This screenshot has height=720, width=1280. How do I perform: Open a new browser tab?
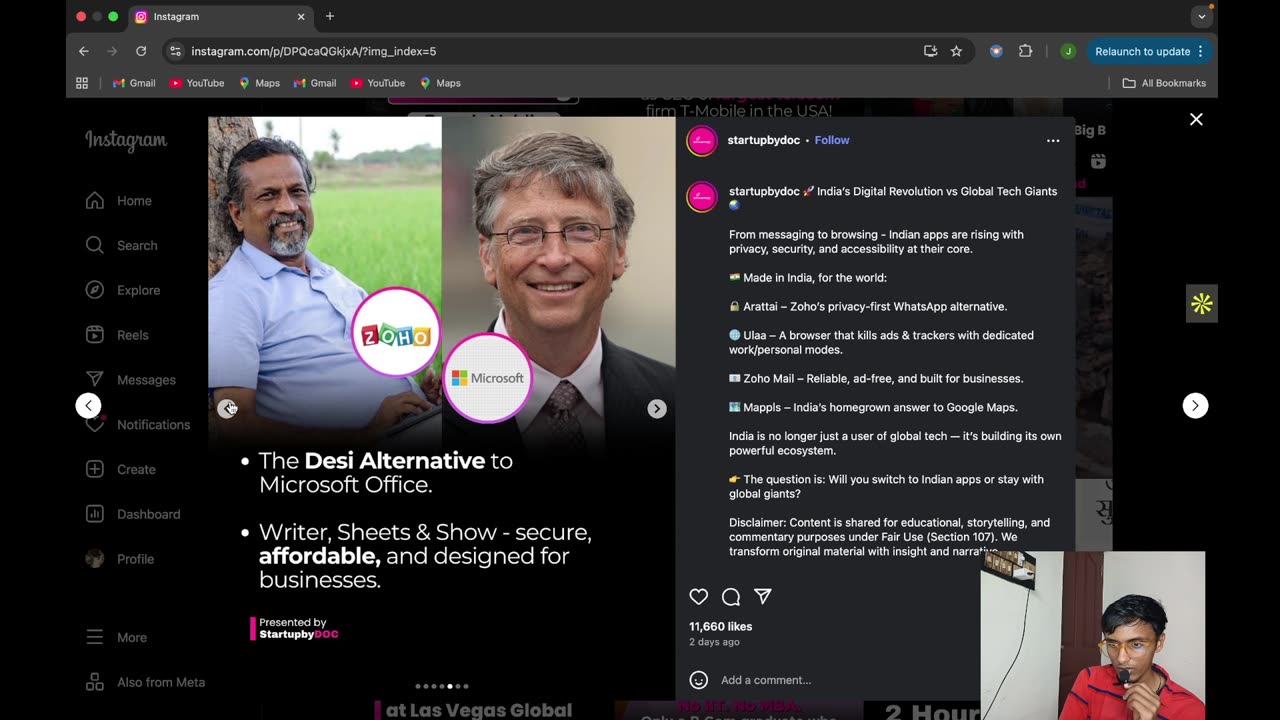point(330,16)
